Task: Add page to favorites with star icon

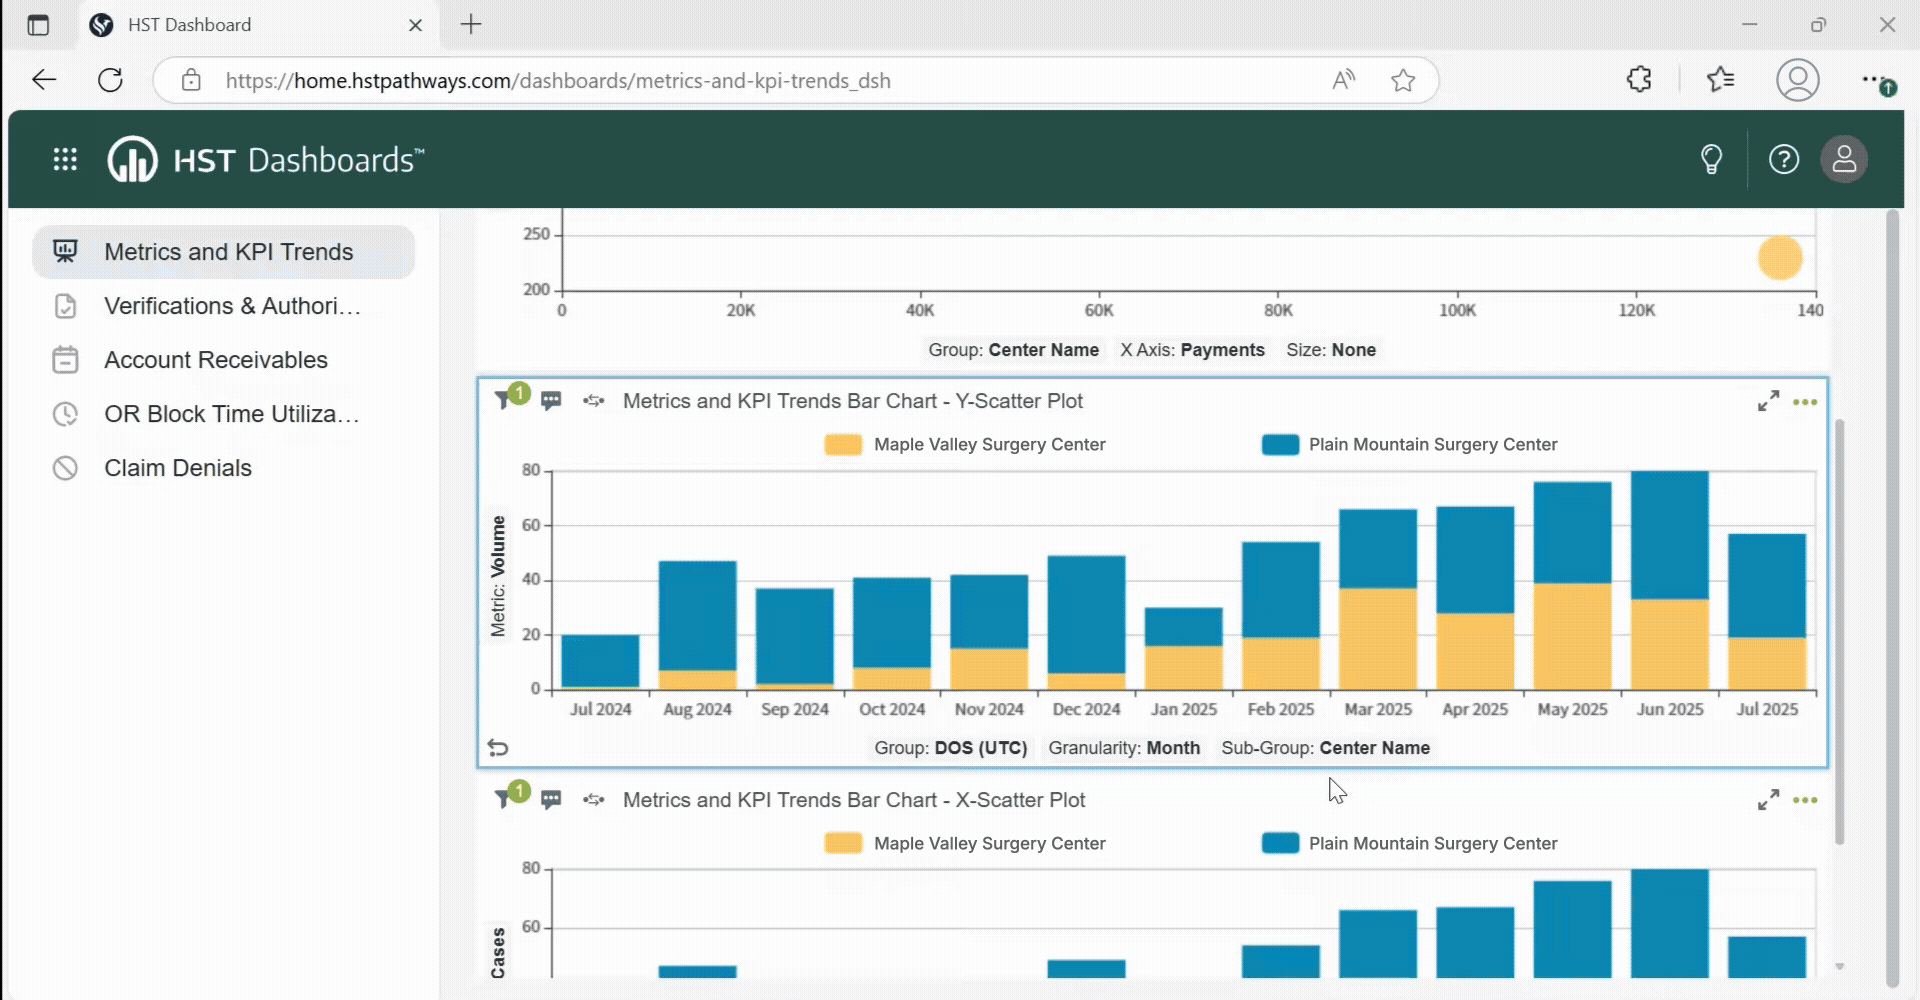Action: point(1403,80)
